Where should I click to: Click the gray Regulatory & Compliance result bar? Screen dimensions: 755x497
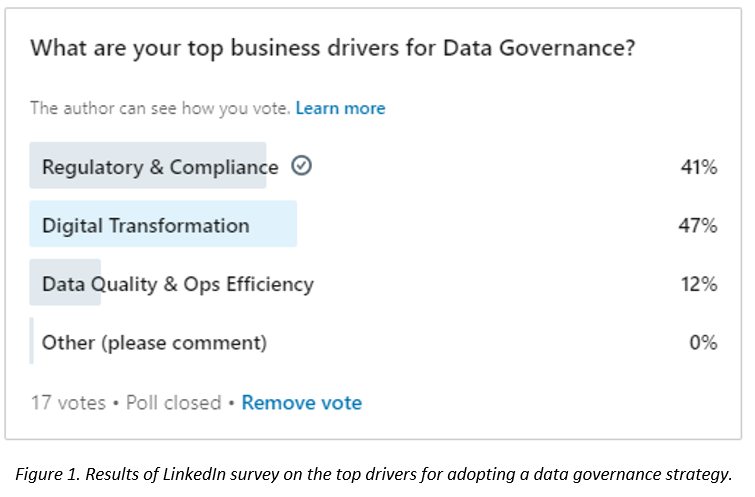pos(148,165)
